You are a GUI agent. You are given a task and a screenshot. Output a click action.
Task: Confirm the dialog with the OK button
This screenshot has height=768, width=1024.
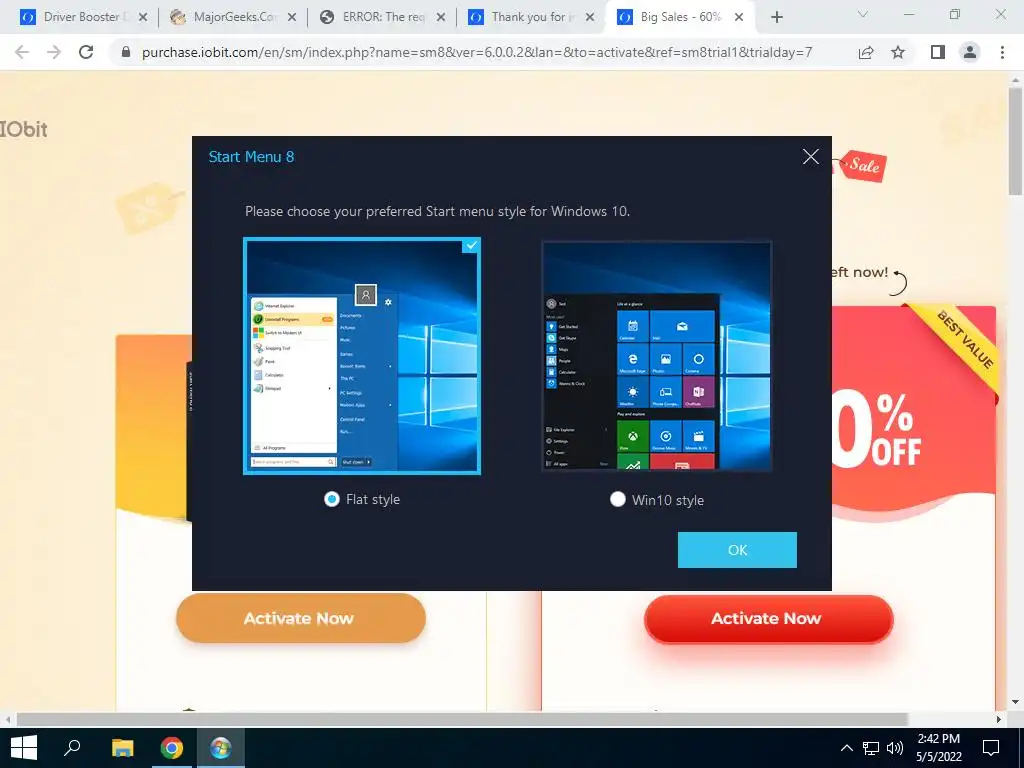coord(737,550)
